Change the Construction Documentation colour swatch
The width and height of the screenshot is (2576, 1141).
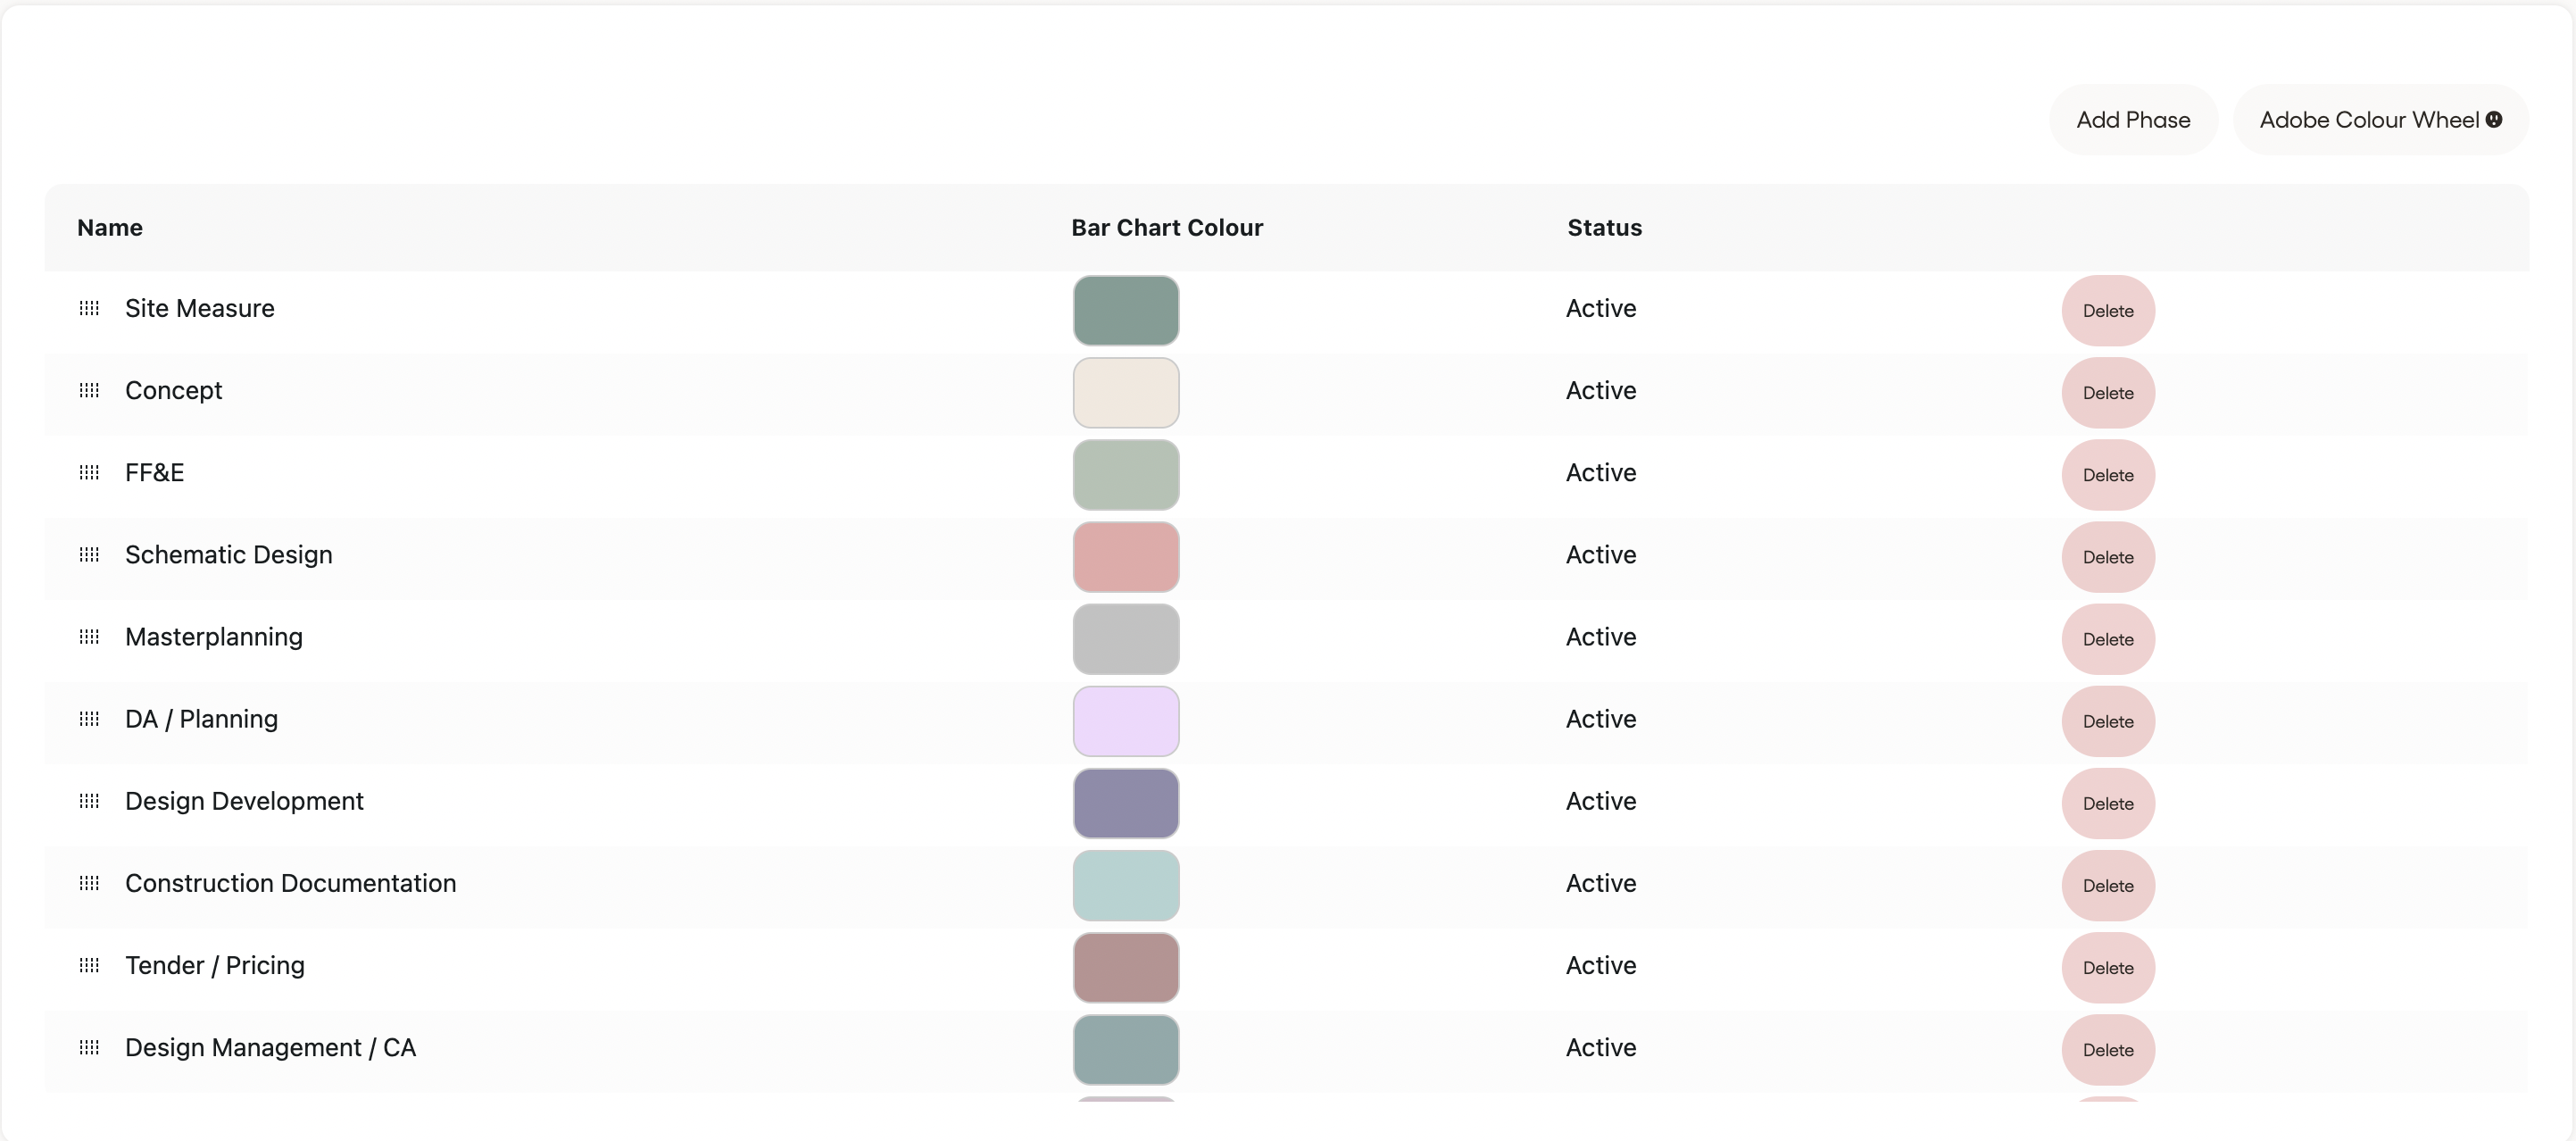click(1126, 885)
